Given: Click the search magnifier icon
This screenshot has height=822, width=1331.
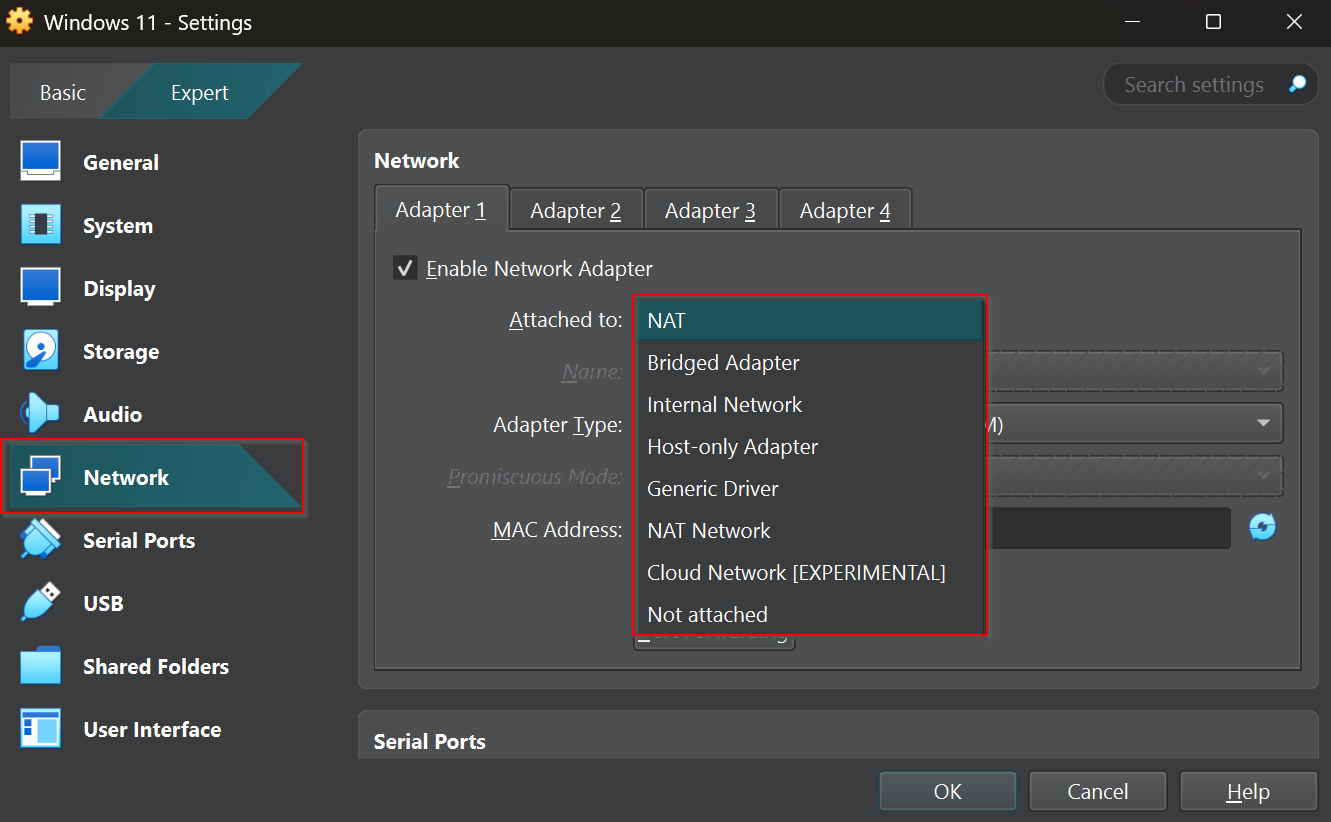Looking at the screenshot, I should pos(1297,84).
